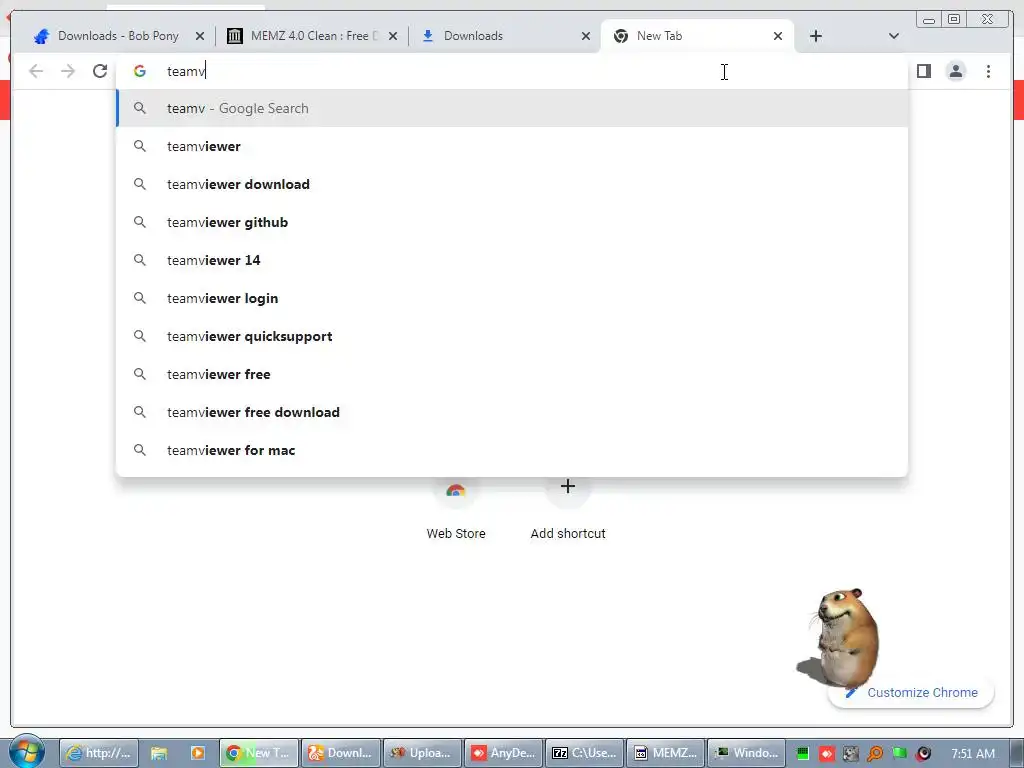This screenshot has height=768, width=1024.
Task: Choose 'teamviewer download' suggestion
Action: [512, 184]
